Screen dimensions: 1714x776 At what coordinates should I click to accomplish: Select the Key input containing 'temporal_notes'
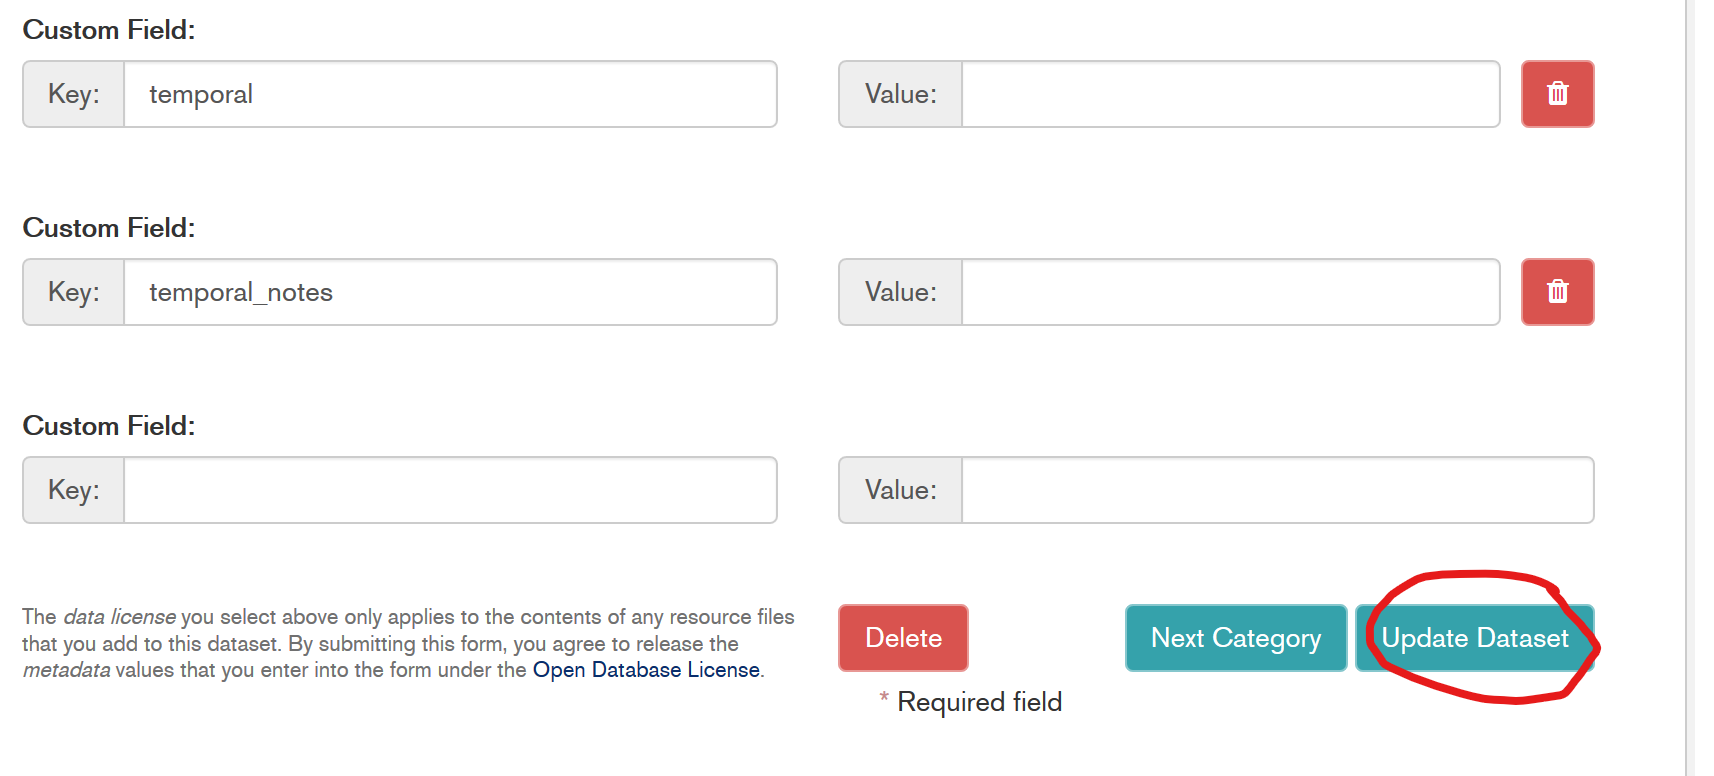[x=450, y=292]
